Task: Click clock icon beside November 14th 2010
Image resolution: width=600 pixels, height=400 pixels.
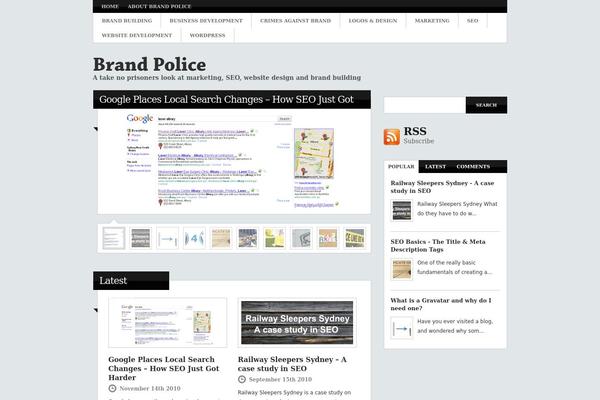Action: click(x=112, y=389)
